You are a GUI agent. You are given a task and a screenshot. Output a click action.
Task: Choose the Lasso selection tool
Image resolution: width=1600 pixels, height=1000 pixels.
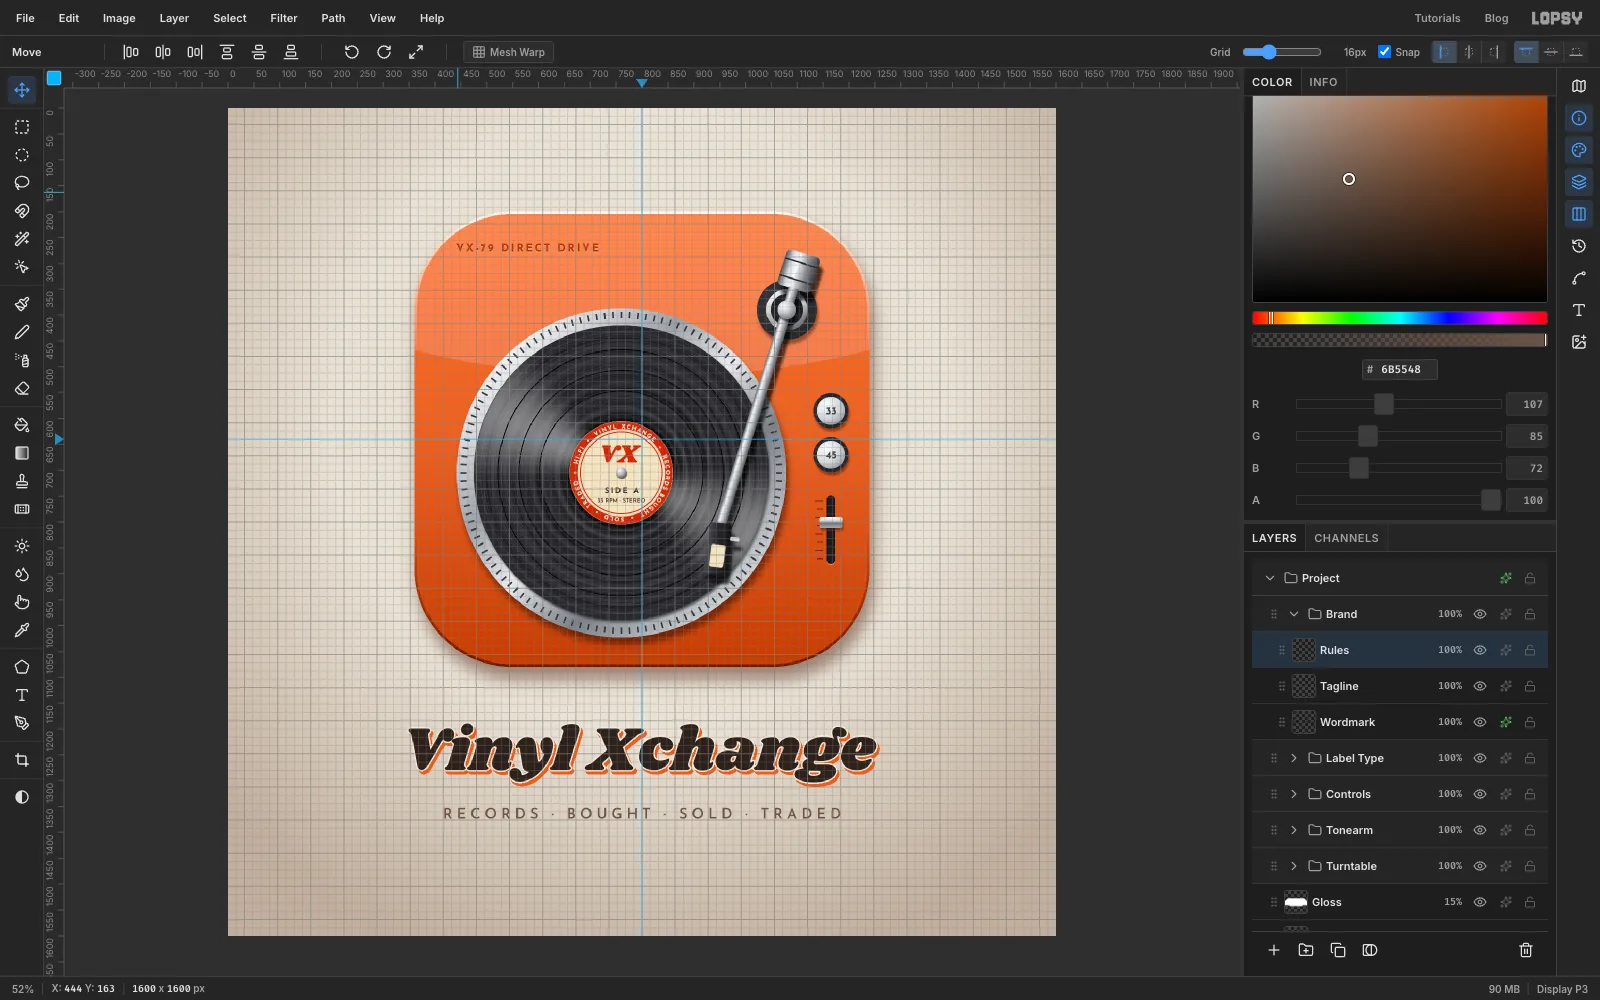(22, 183)
